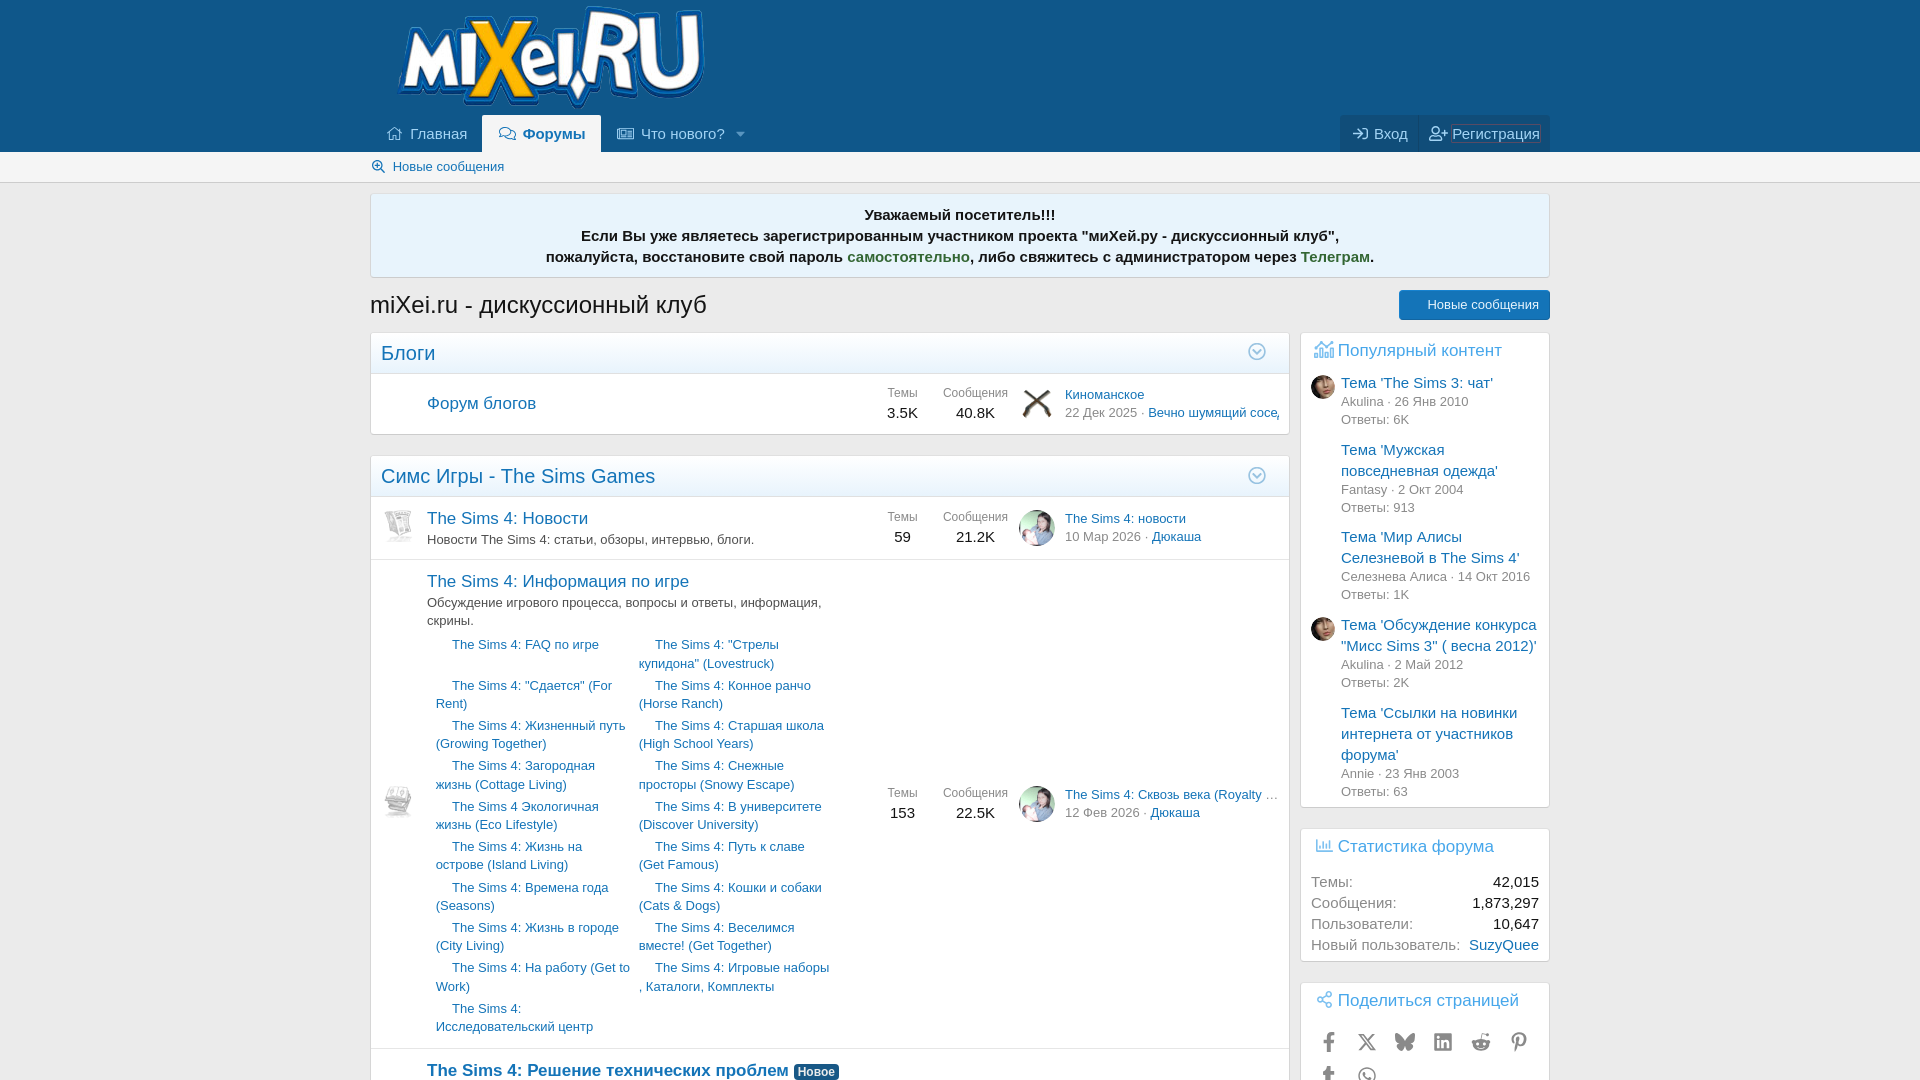The image size is (1920, 1080).
Task: Follow the самостоятельно password recovery link
Action: pos(908,257)
